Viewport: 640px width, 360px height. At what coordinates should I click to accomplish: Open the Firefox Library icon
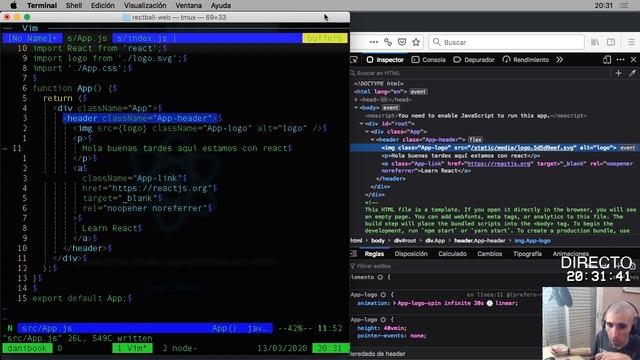click(595, 42)
